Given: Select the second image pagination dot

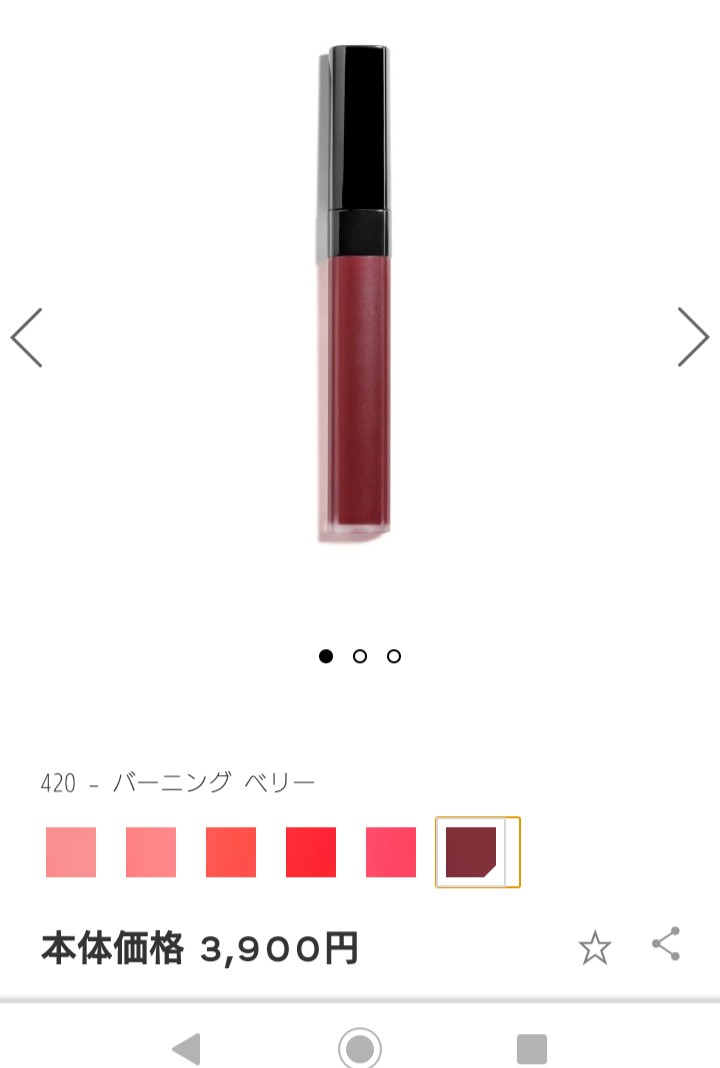Looking at the screenshot, I should [x=360, y=656].
